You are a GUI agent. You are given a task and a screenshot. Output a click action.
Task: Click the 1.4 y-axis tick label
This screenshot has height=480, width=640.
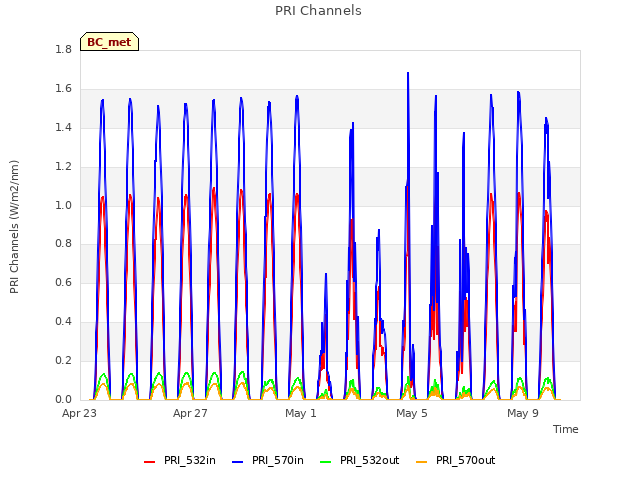point(63,128)
